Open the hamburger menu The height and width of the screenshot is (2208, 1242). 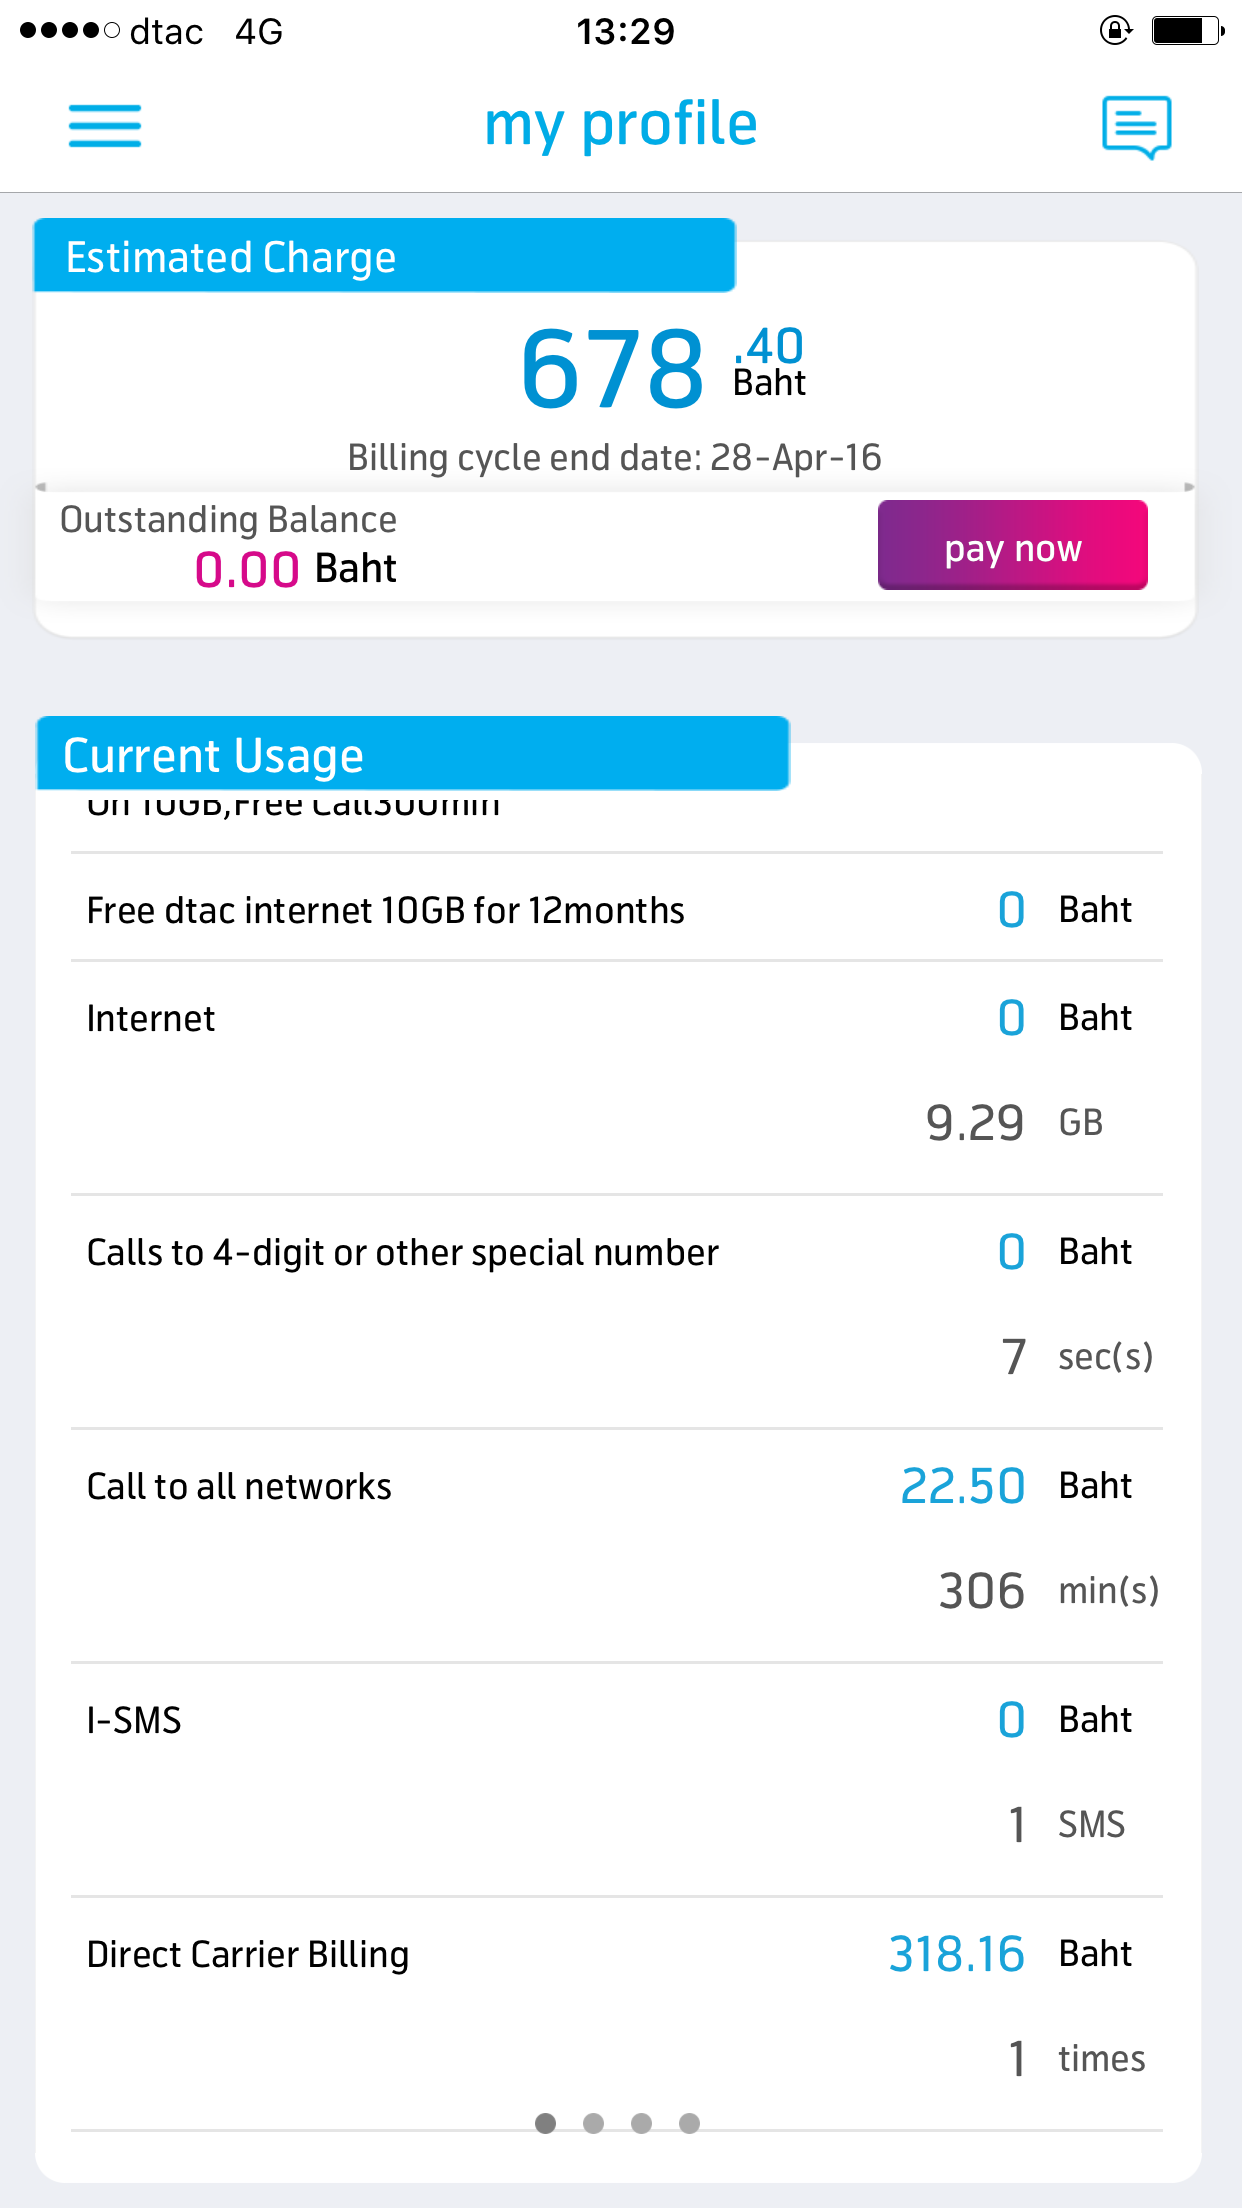pos(105,126)
